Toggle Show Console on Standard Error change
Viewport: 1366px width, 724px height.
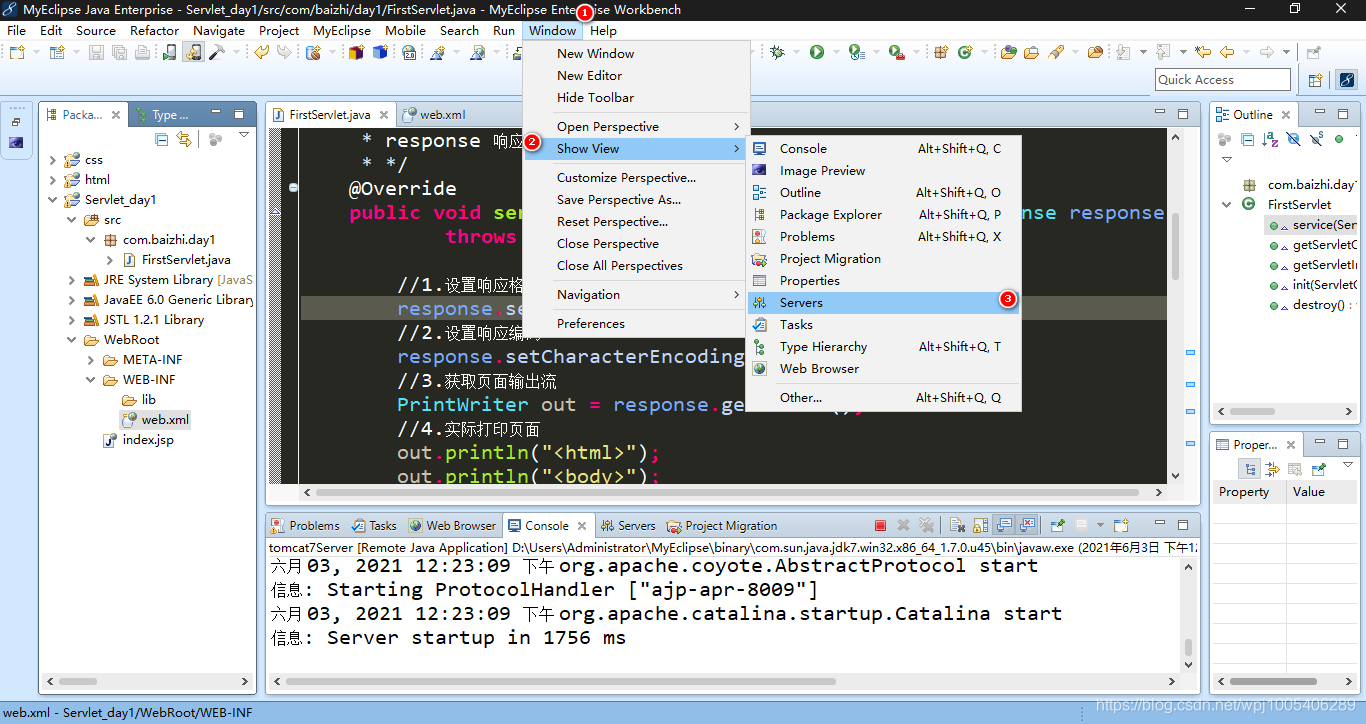click(1027, 526)
